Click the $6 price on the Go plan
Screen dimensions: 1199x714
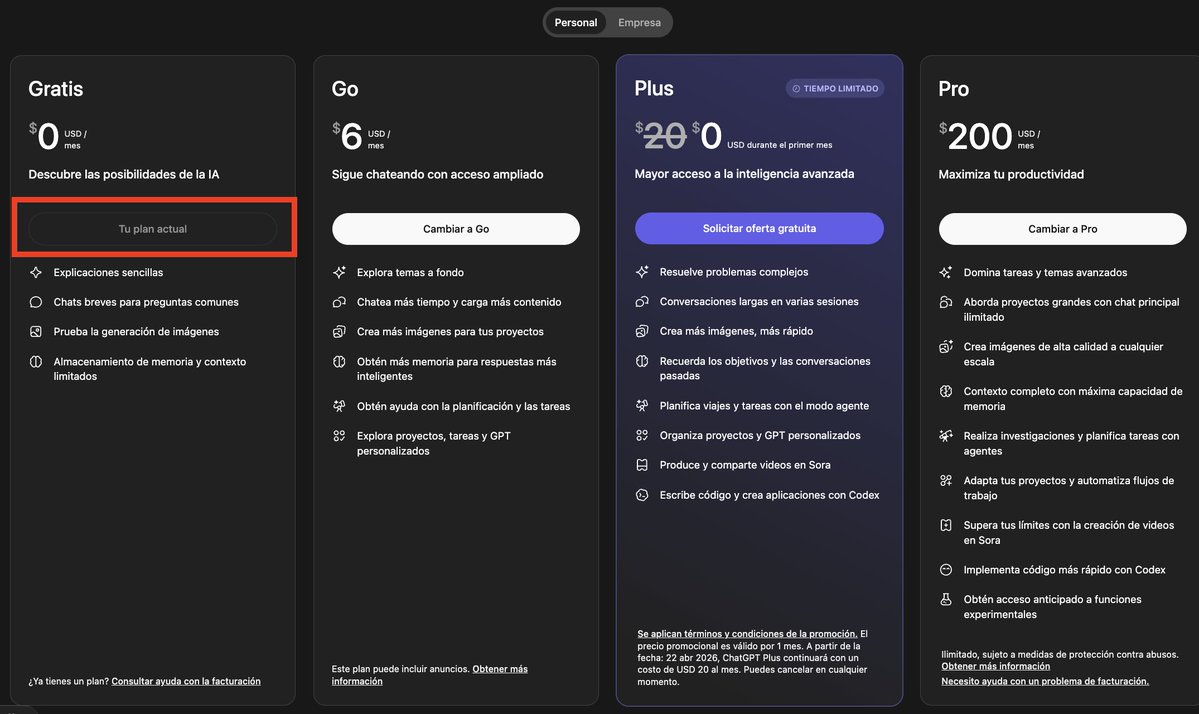tap(348, 137)
